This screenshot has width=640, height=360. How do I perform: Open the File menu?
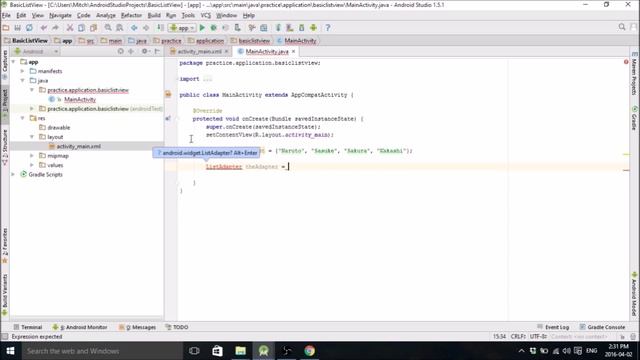(x=6, y=15)
